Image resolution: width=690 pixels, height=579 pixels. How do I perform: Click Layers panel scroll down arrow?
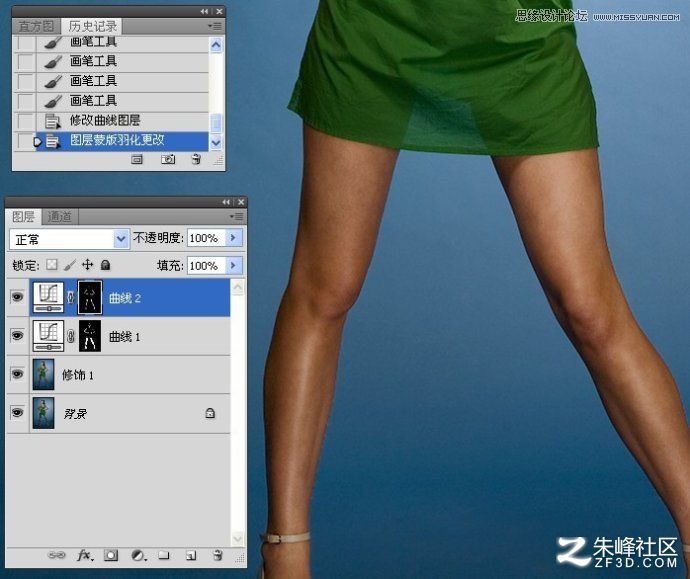[x=238, y=539]
